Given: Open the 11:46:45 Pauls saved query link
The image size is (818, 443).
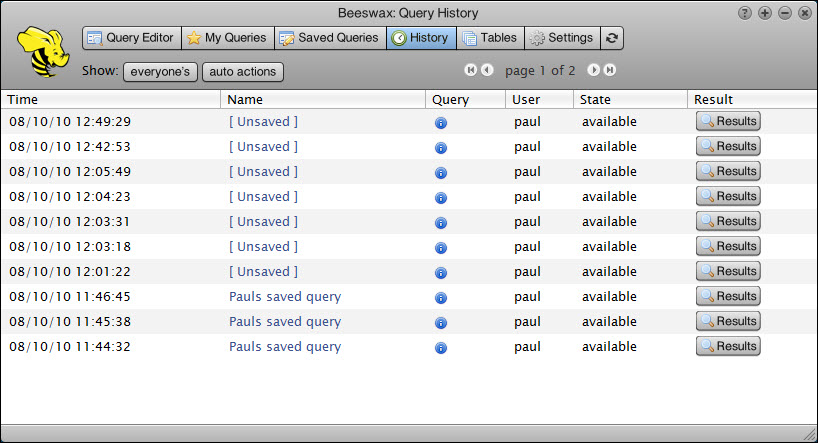Looking at the screenshot, I should point(285,297).
